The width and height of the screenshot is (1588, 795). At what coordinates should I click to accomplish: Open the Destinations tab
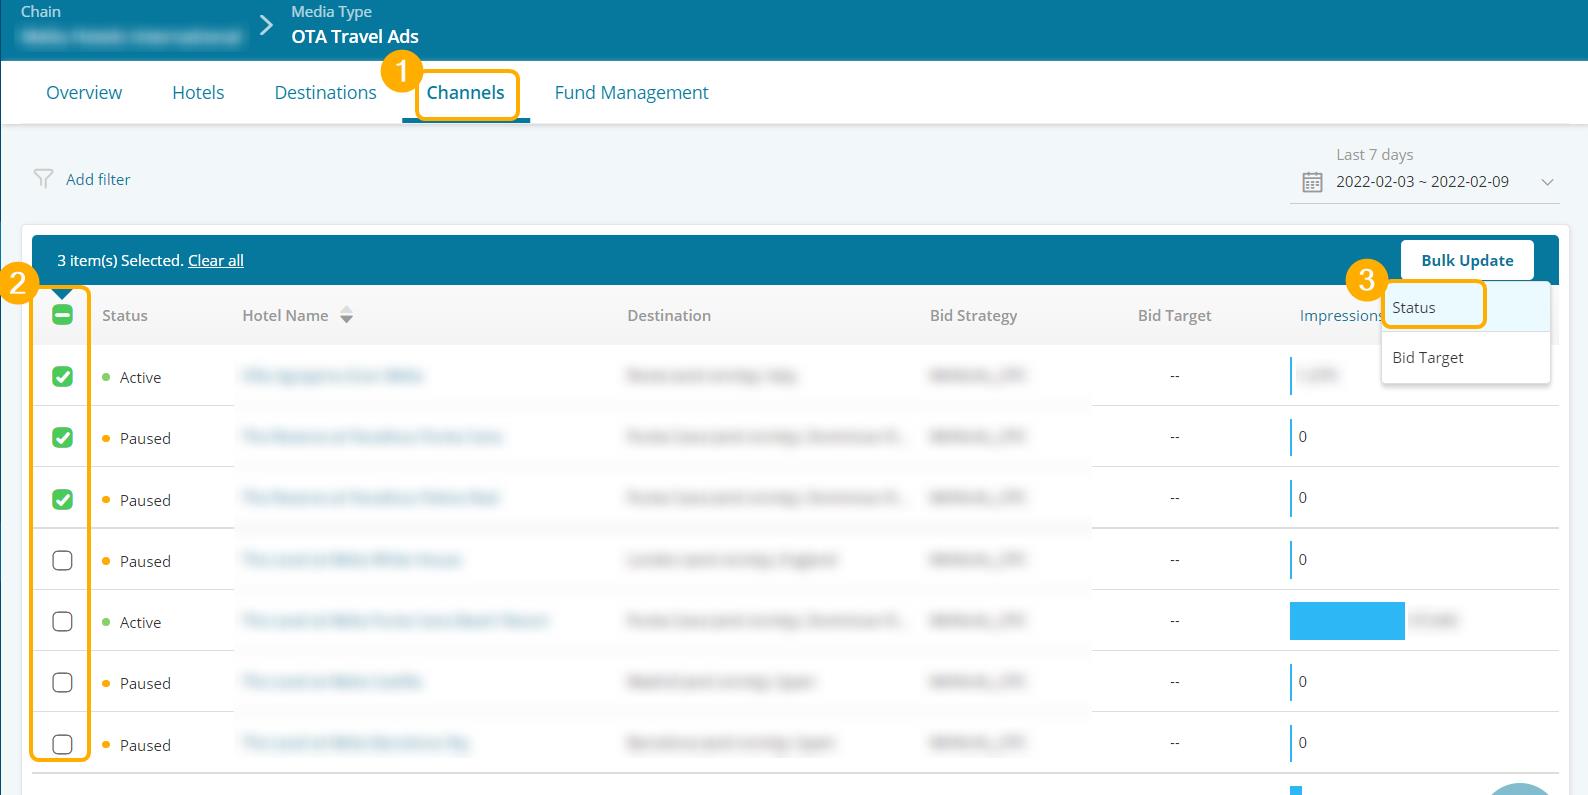(325, 93)
